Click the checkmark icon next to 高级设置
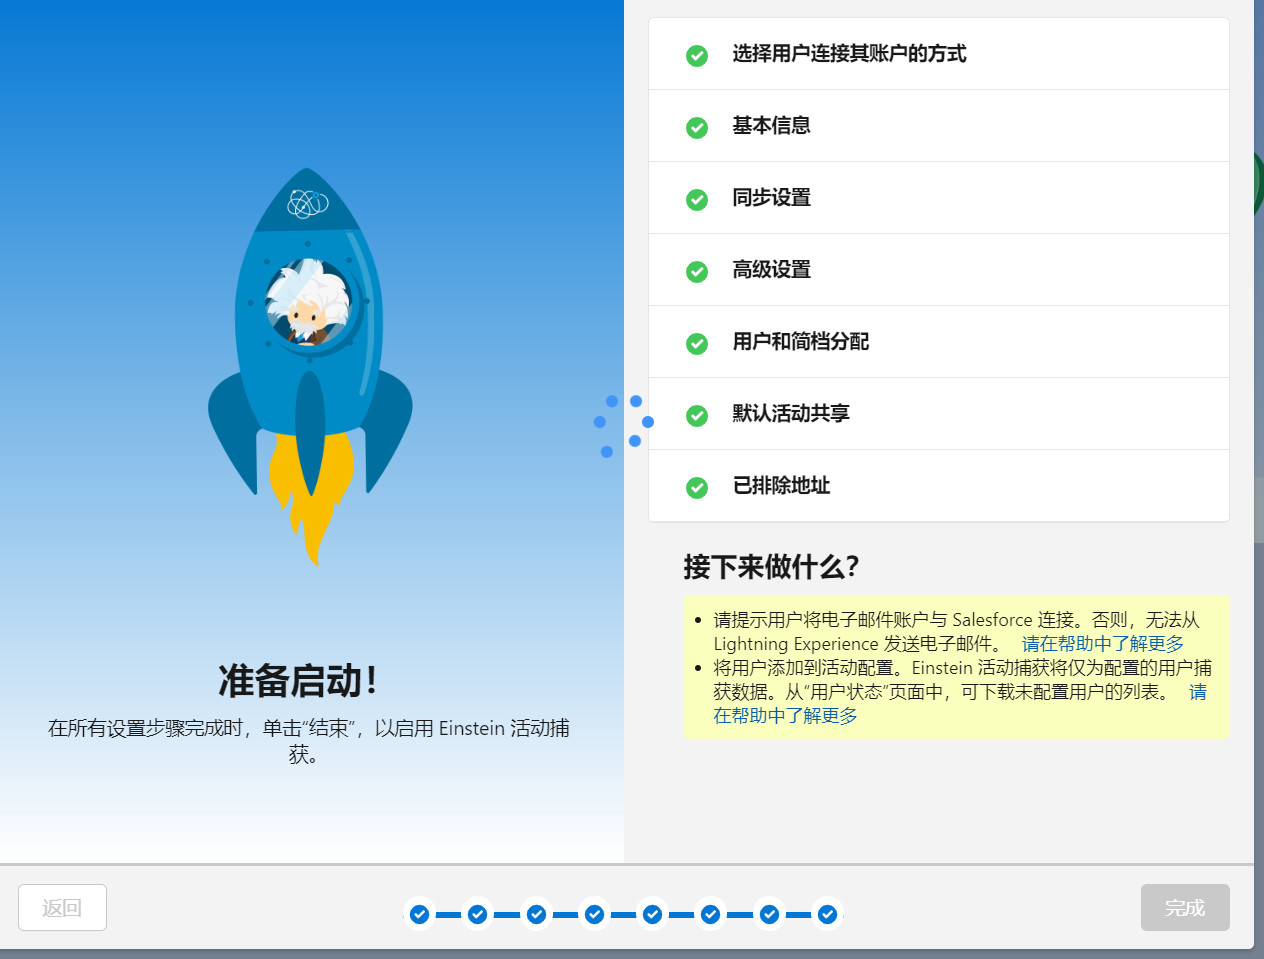1264x959 pixels. [696, 271]
